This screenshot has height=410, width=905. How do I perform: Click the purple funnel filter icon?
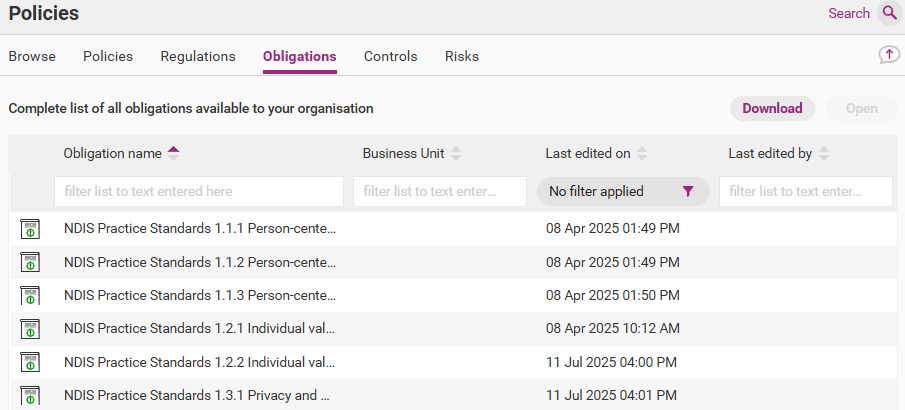[x=687, y=192]
